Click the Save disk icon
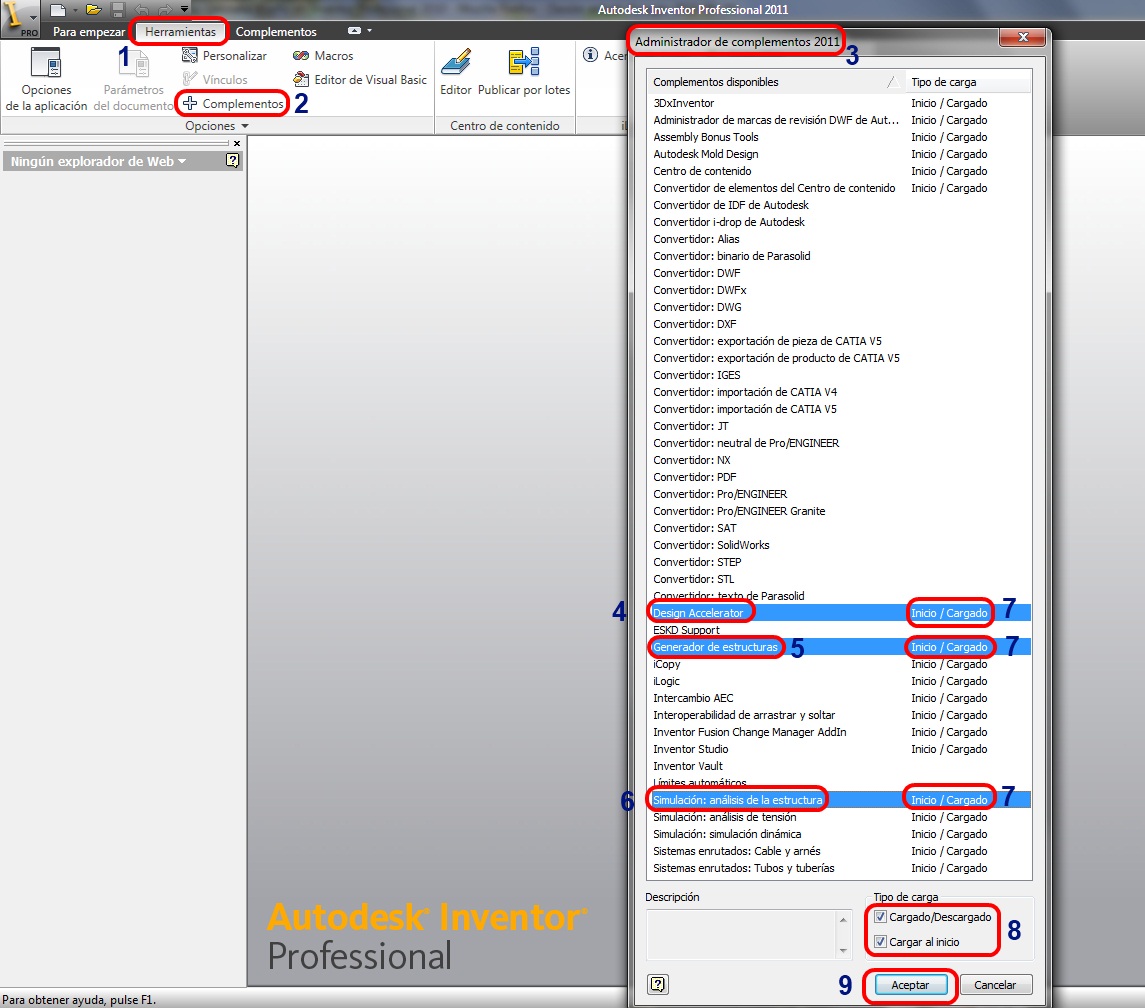Screen dimensions: 1145x1008 coord(118,10)
